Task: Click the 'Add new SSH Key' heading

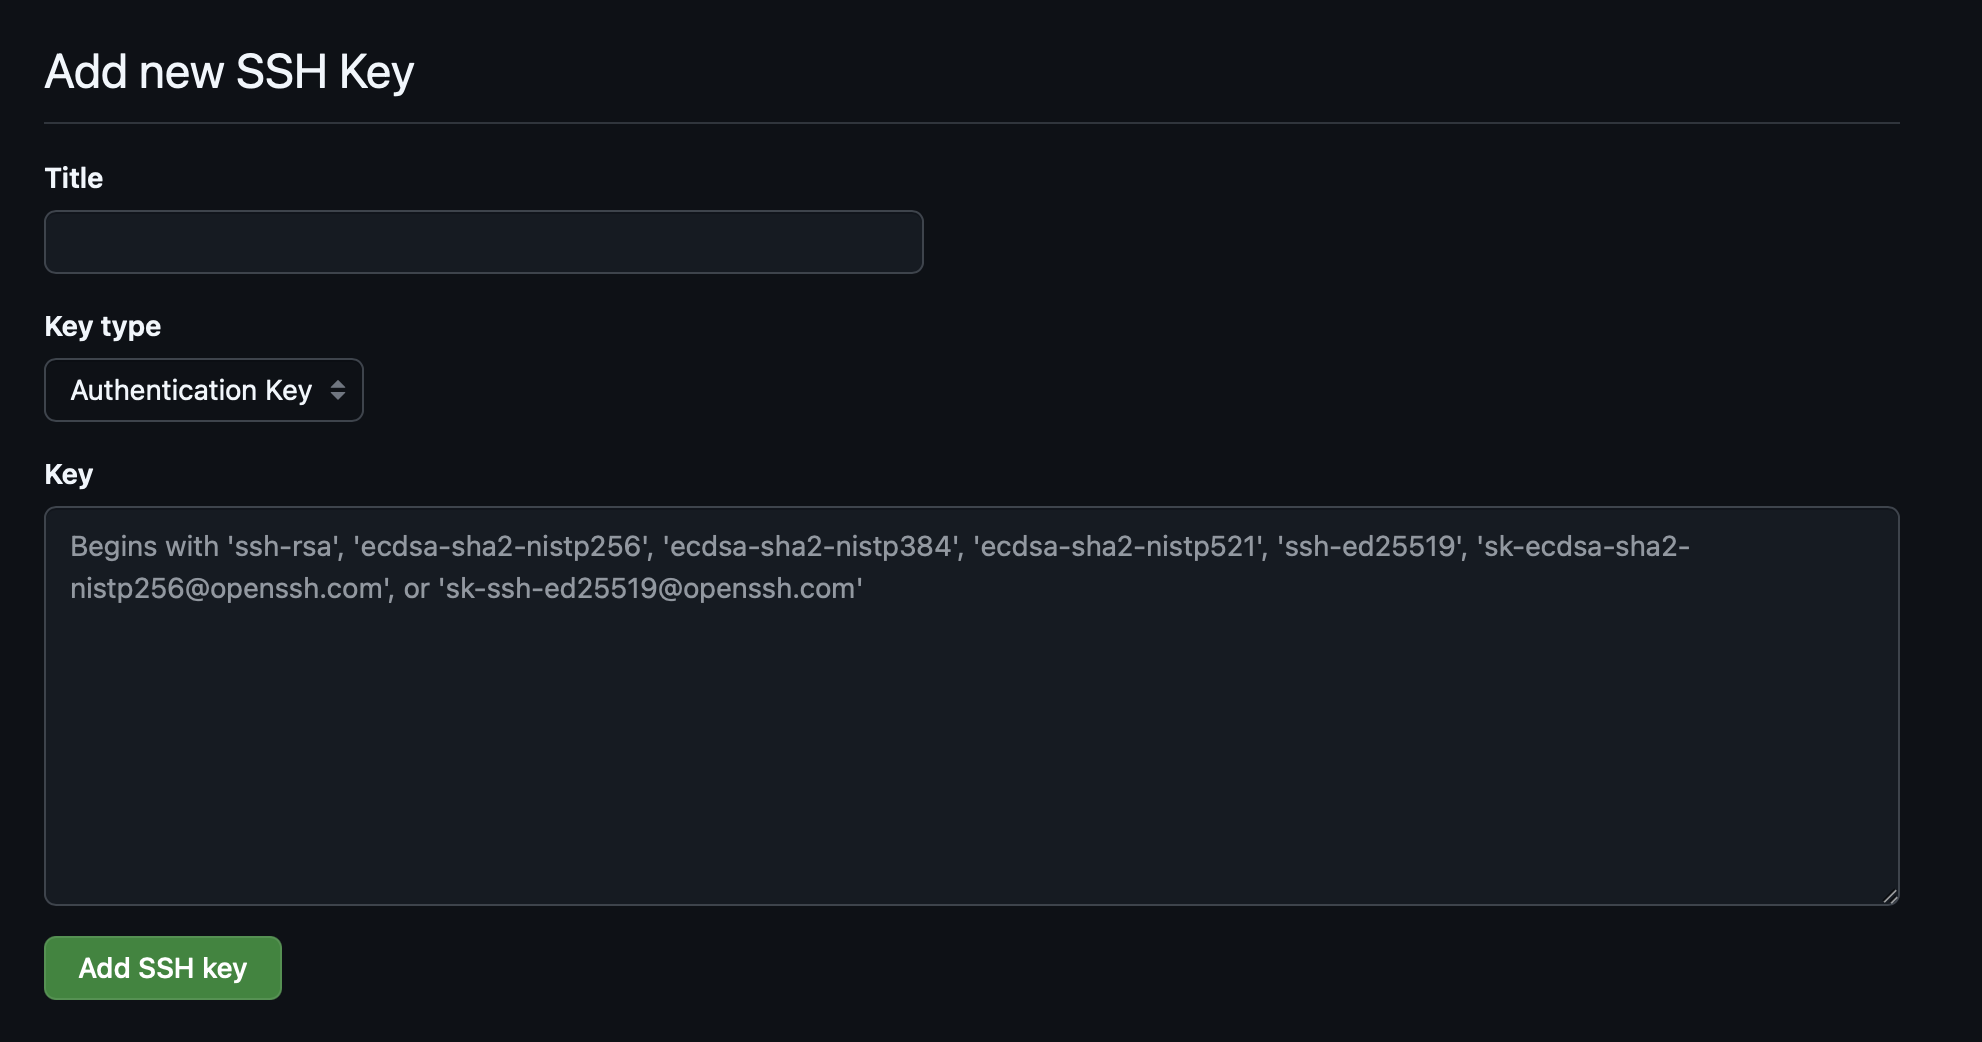Action: (229, 72)
